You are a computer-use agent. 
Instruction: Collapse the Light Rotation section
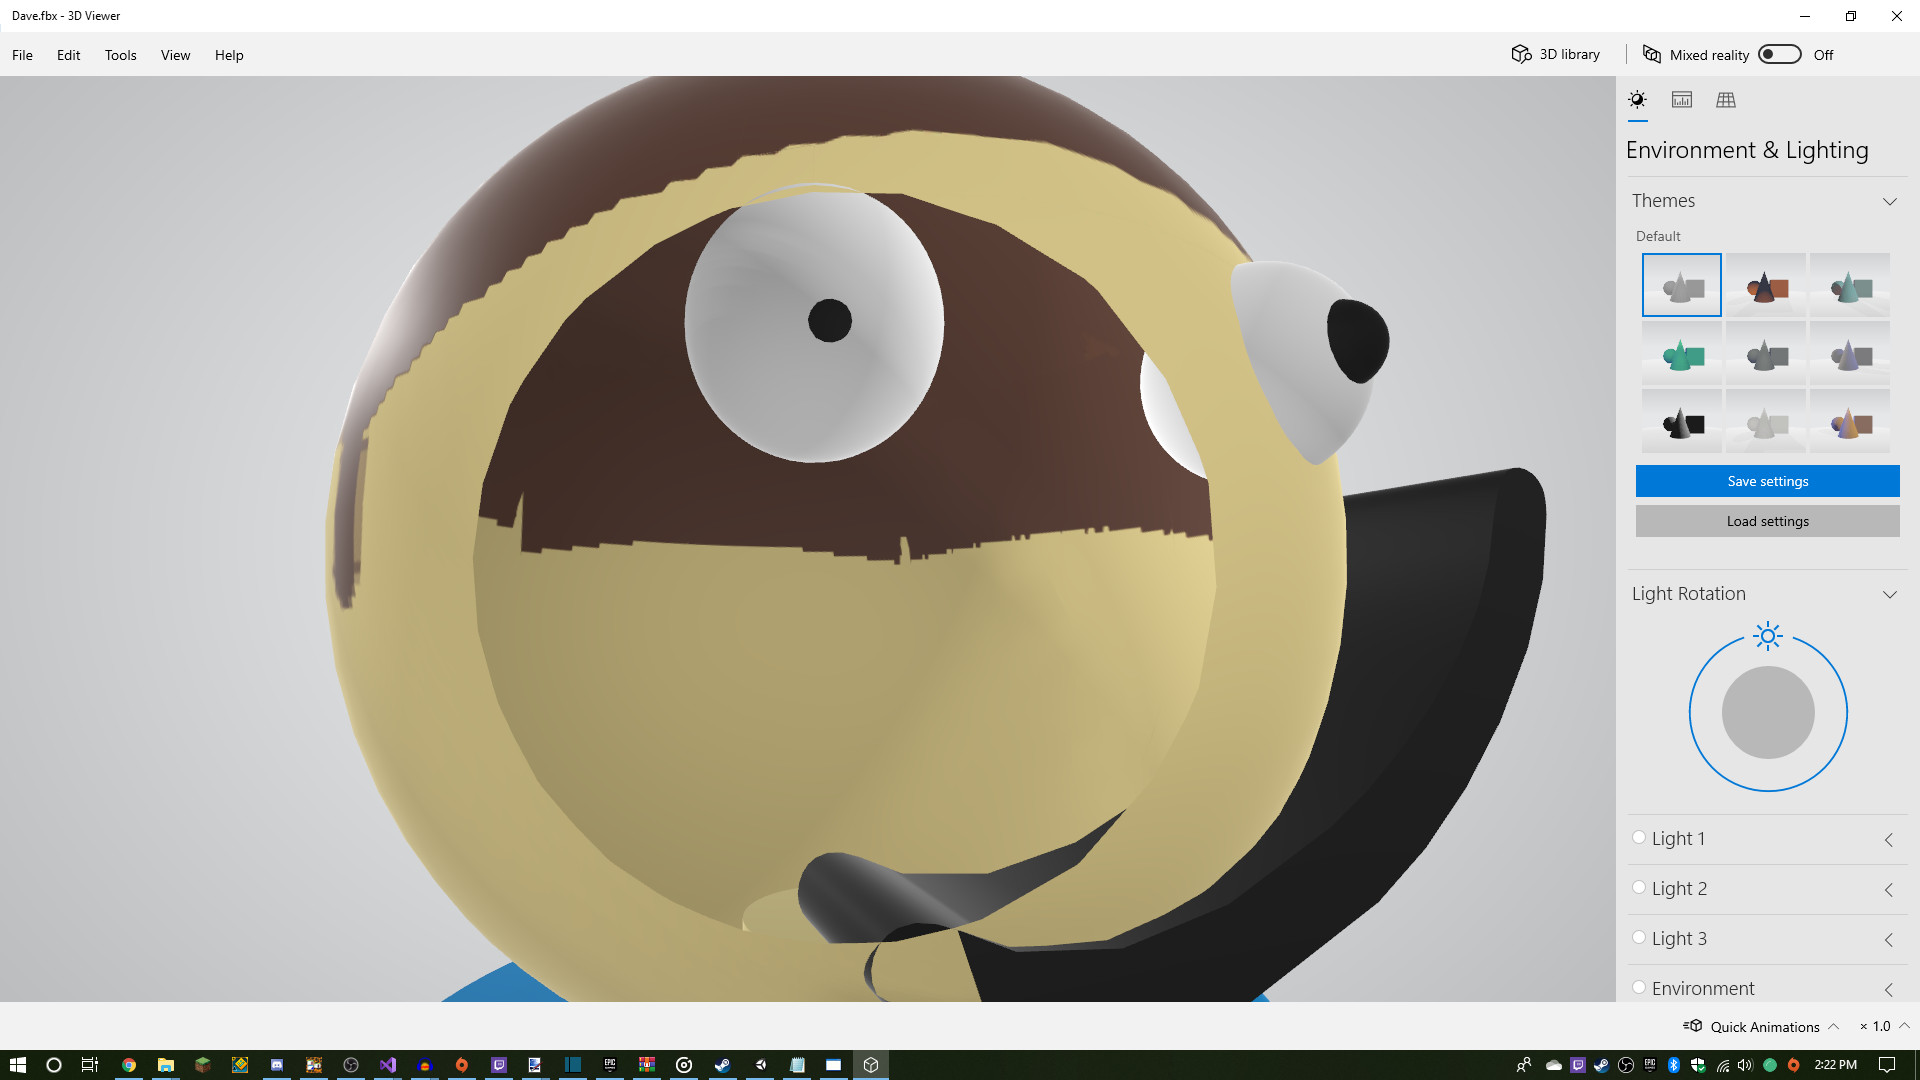[x=1890, y=594]
